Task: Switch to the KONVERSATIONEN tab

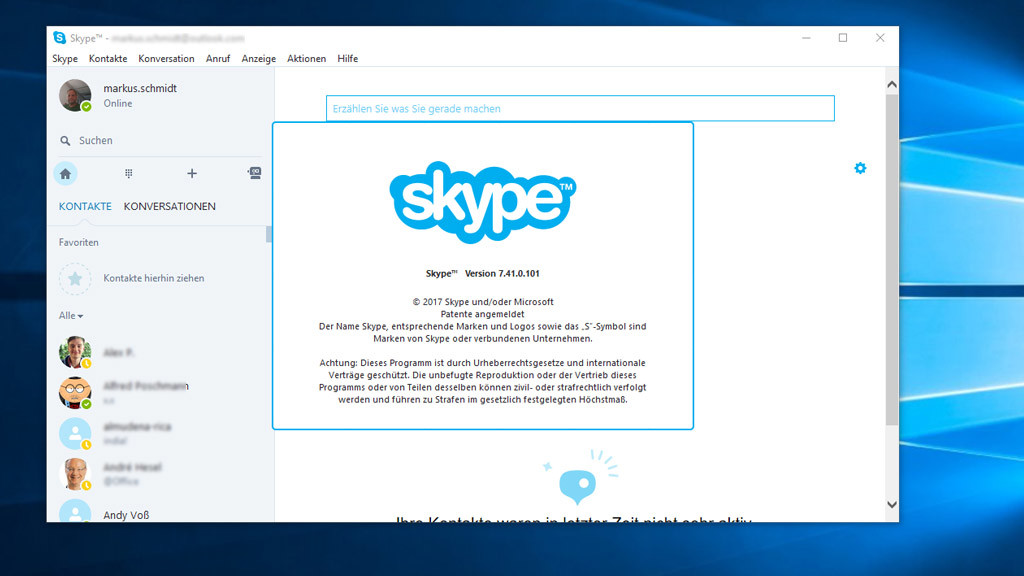Action: pos(169,206)
